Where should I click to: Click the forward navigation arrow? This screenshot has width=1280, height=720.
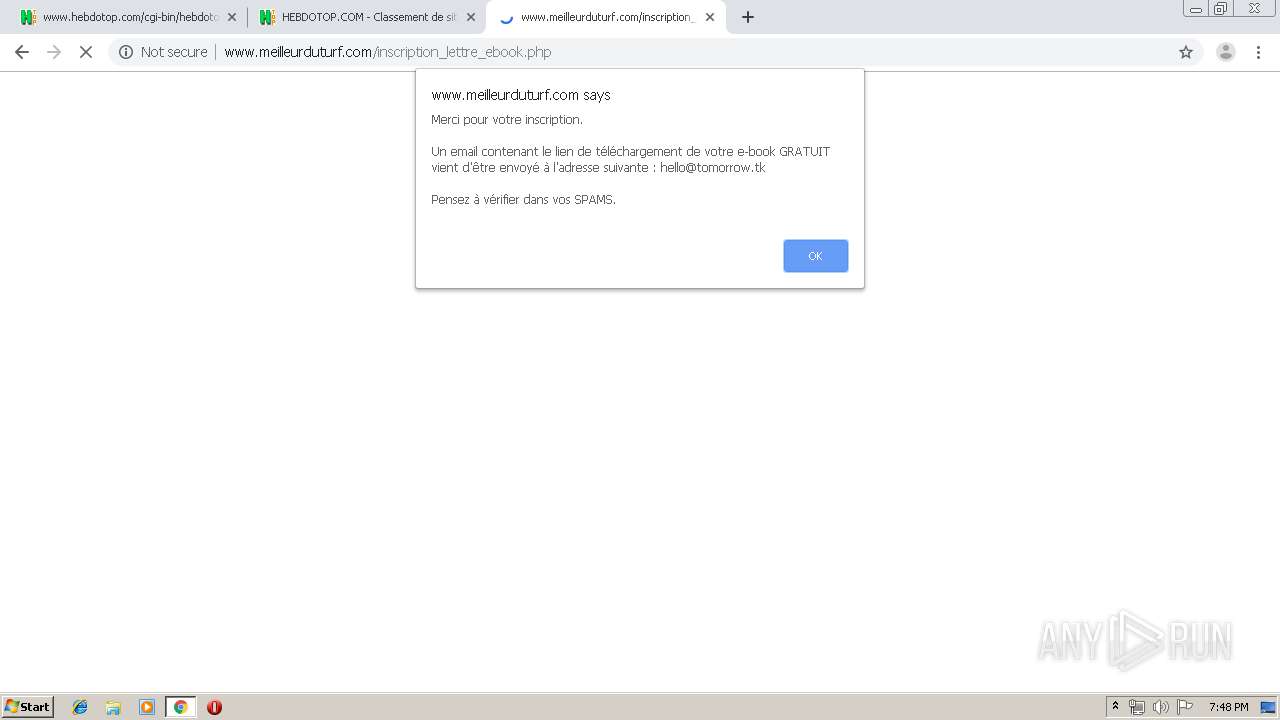coord(54,52)
